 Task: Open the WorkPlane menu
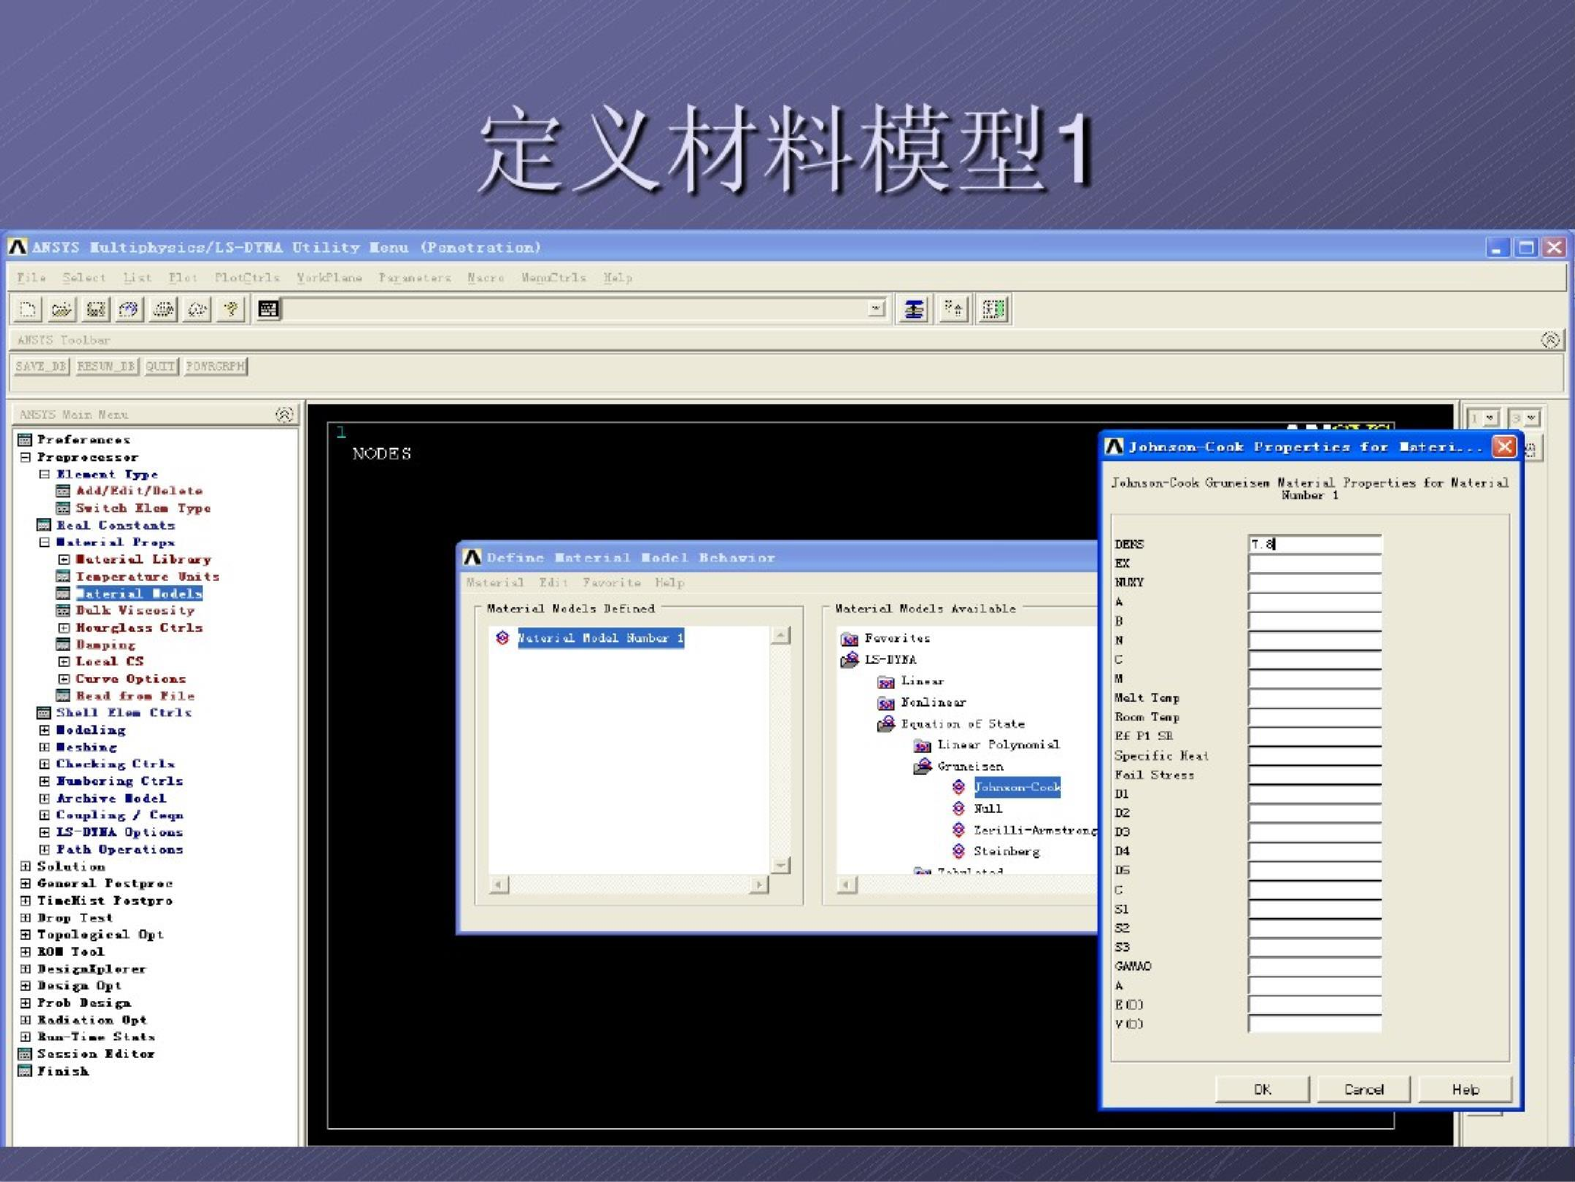pyautogui.click(x=329, y=278)
